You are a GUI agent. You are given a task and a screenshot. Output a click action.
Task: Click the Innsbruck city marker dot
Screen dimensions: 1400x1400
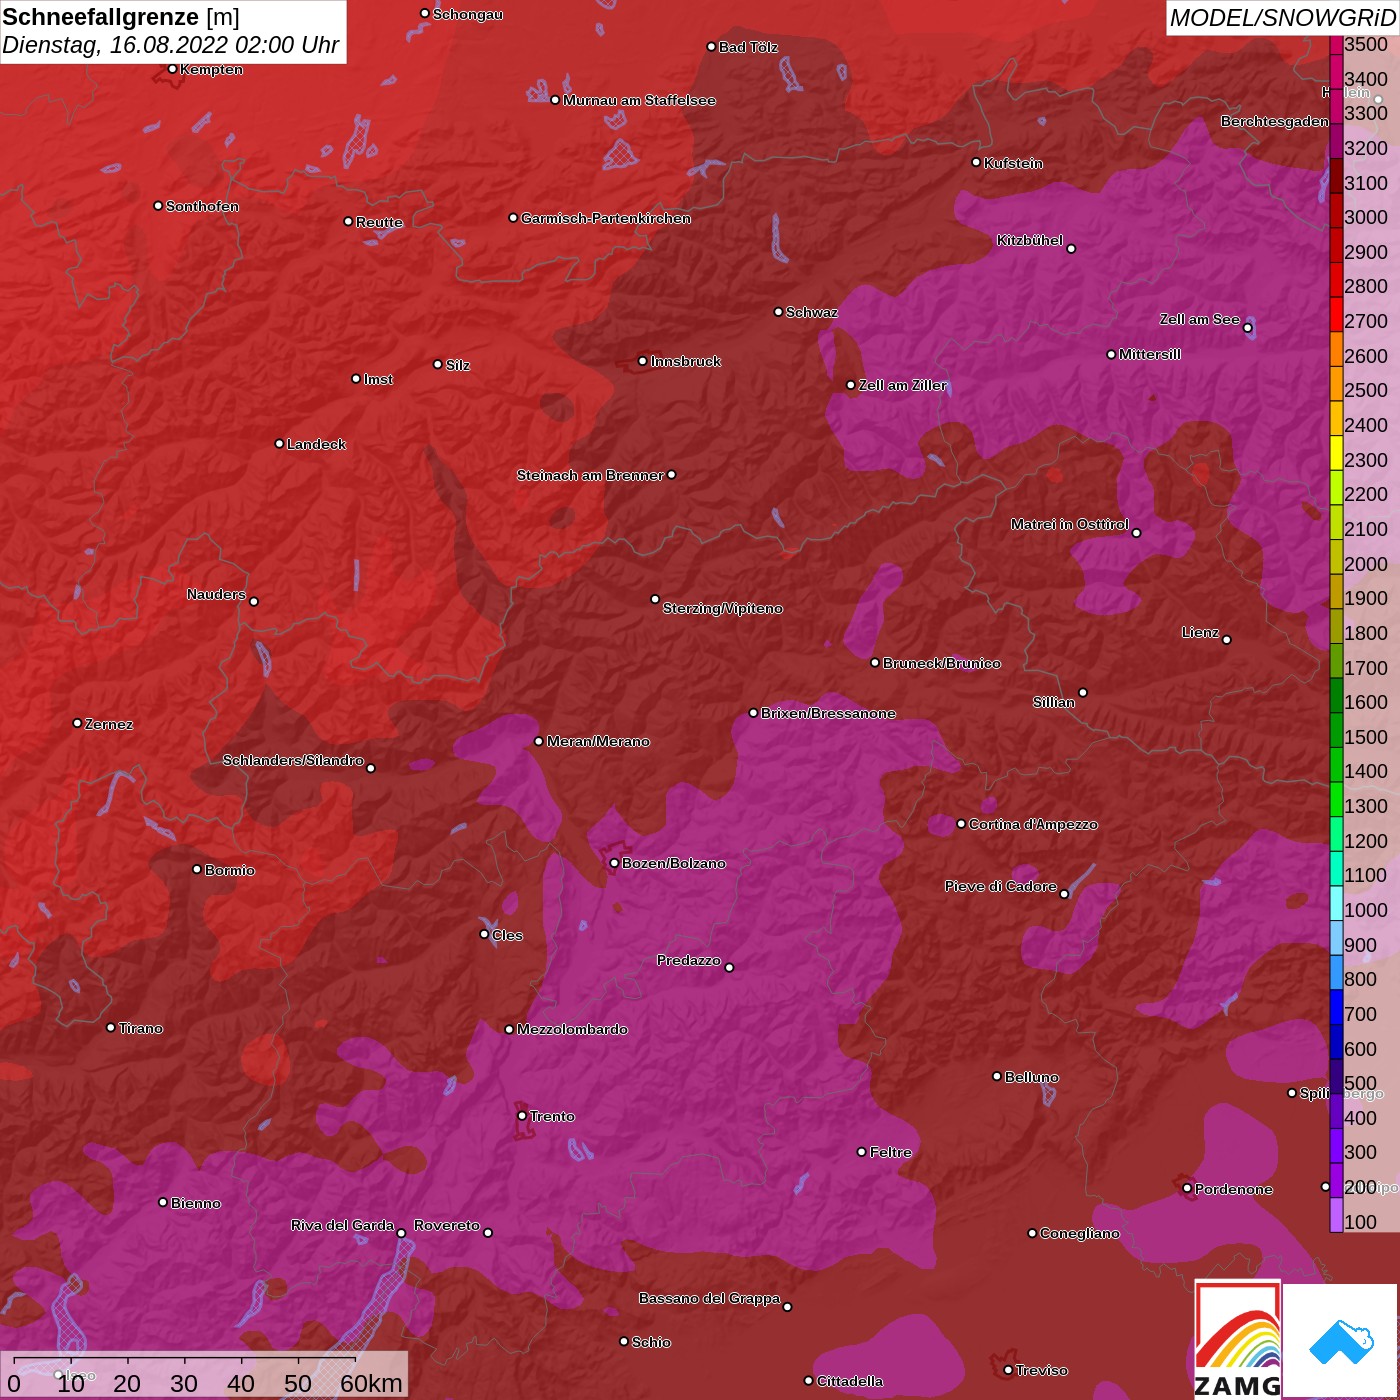pyautogui.click(x=643, y=361)
